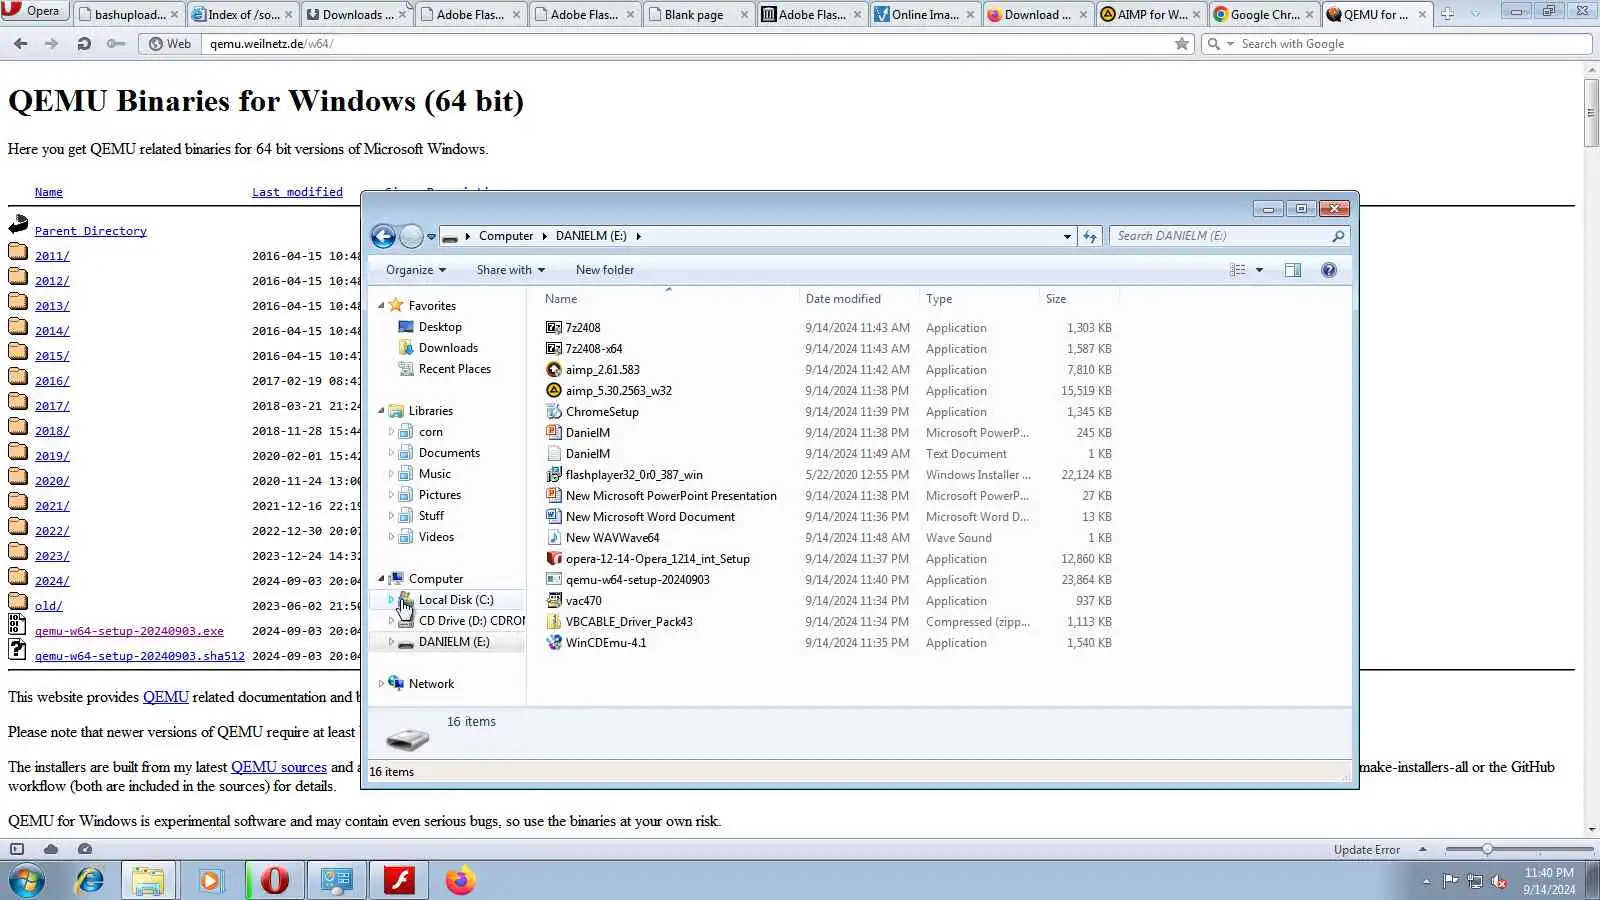Click the New folder button
Image resolution: width=1600 pixels, height=900 pixels.
(605, 270)
